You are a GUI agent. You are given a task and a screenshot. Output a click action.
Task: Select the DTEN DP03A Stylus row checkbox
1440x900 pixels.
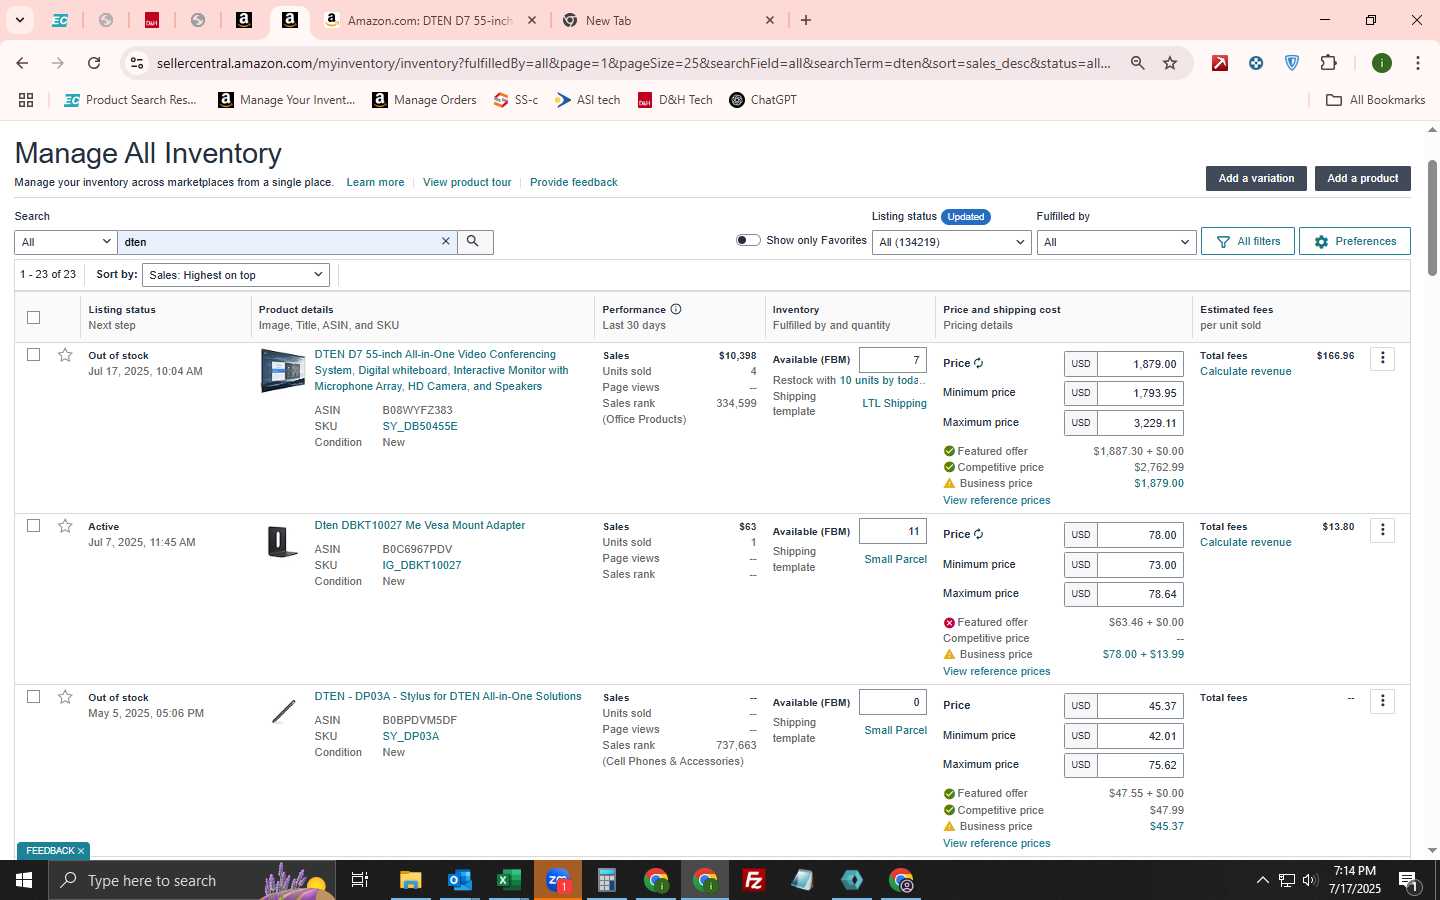[x=33, y=697]
